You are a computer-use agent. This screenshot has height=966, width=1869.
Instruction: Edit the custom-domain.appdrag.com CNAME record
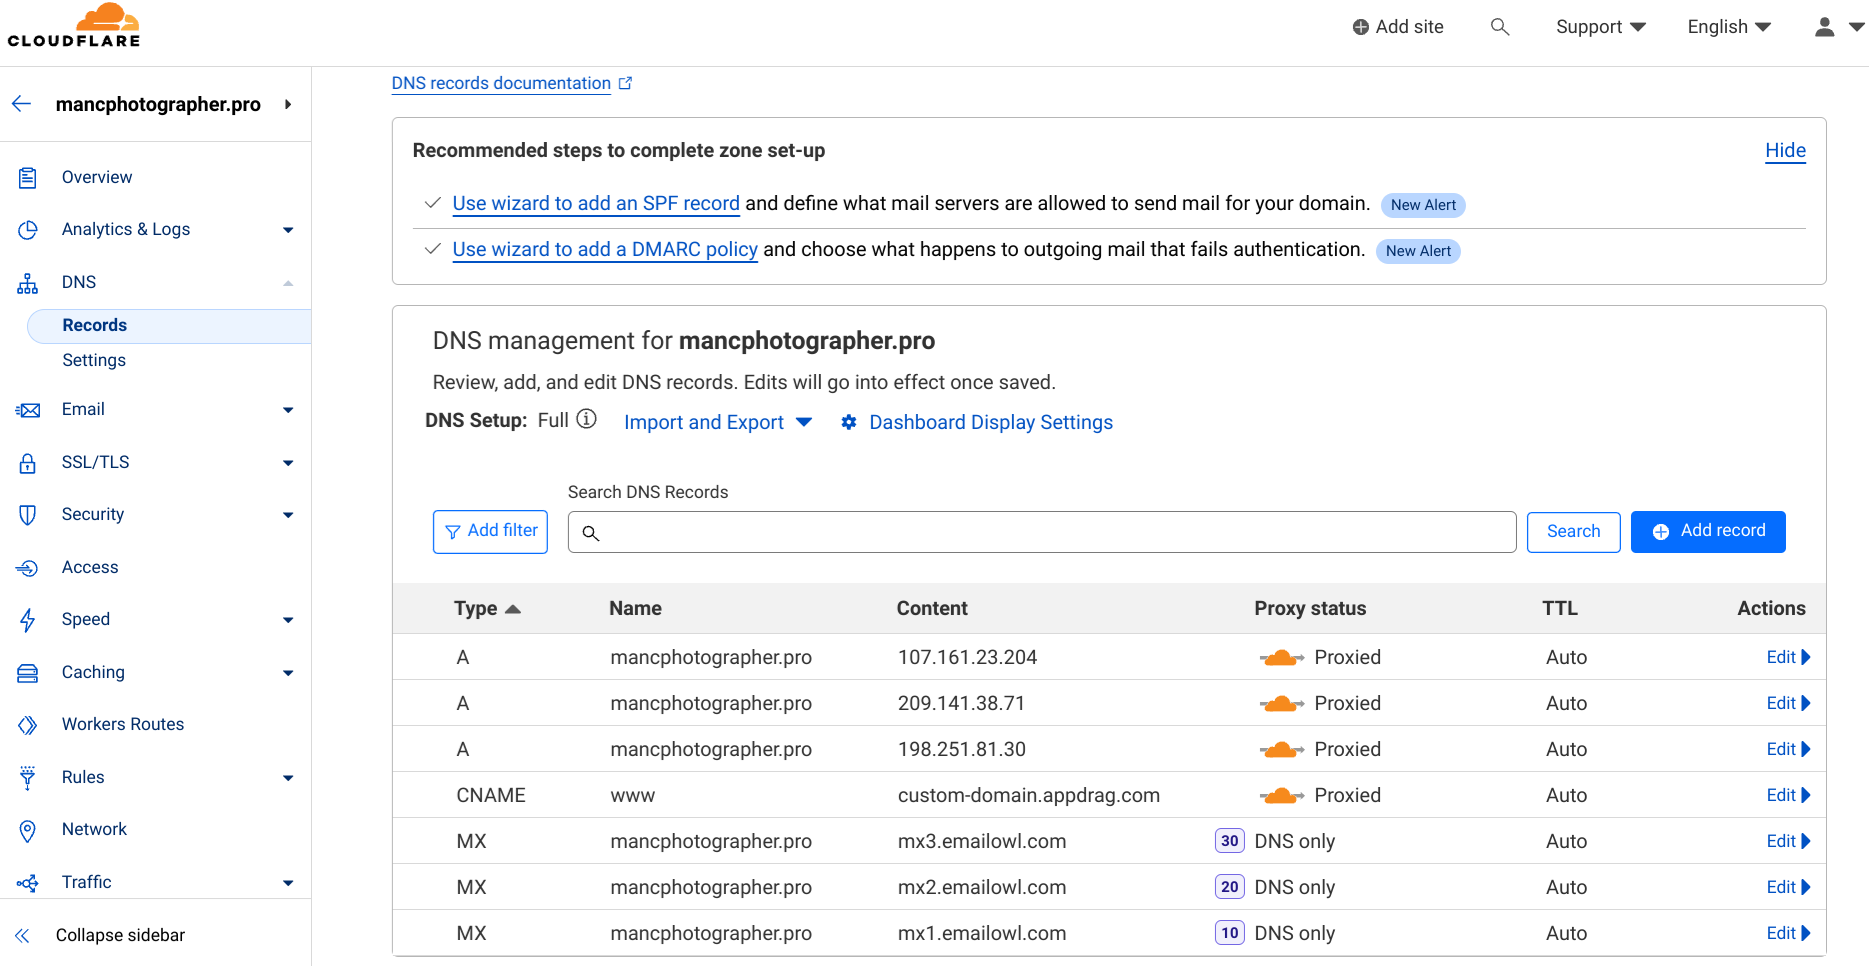click(x=1788, y=795)
